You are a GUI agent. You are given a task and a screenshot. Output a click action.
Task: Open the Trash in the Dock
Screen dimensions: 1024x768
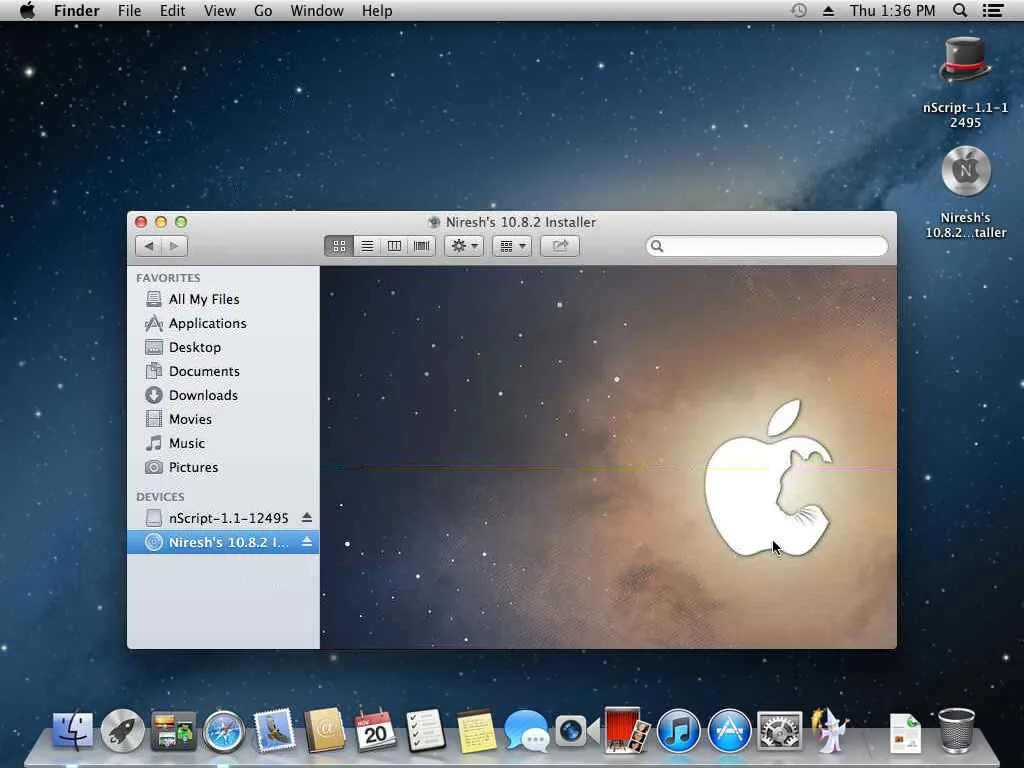pos(956,731)
